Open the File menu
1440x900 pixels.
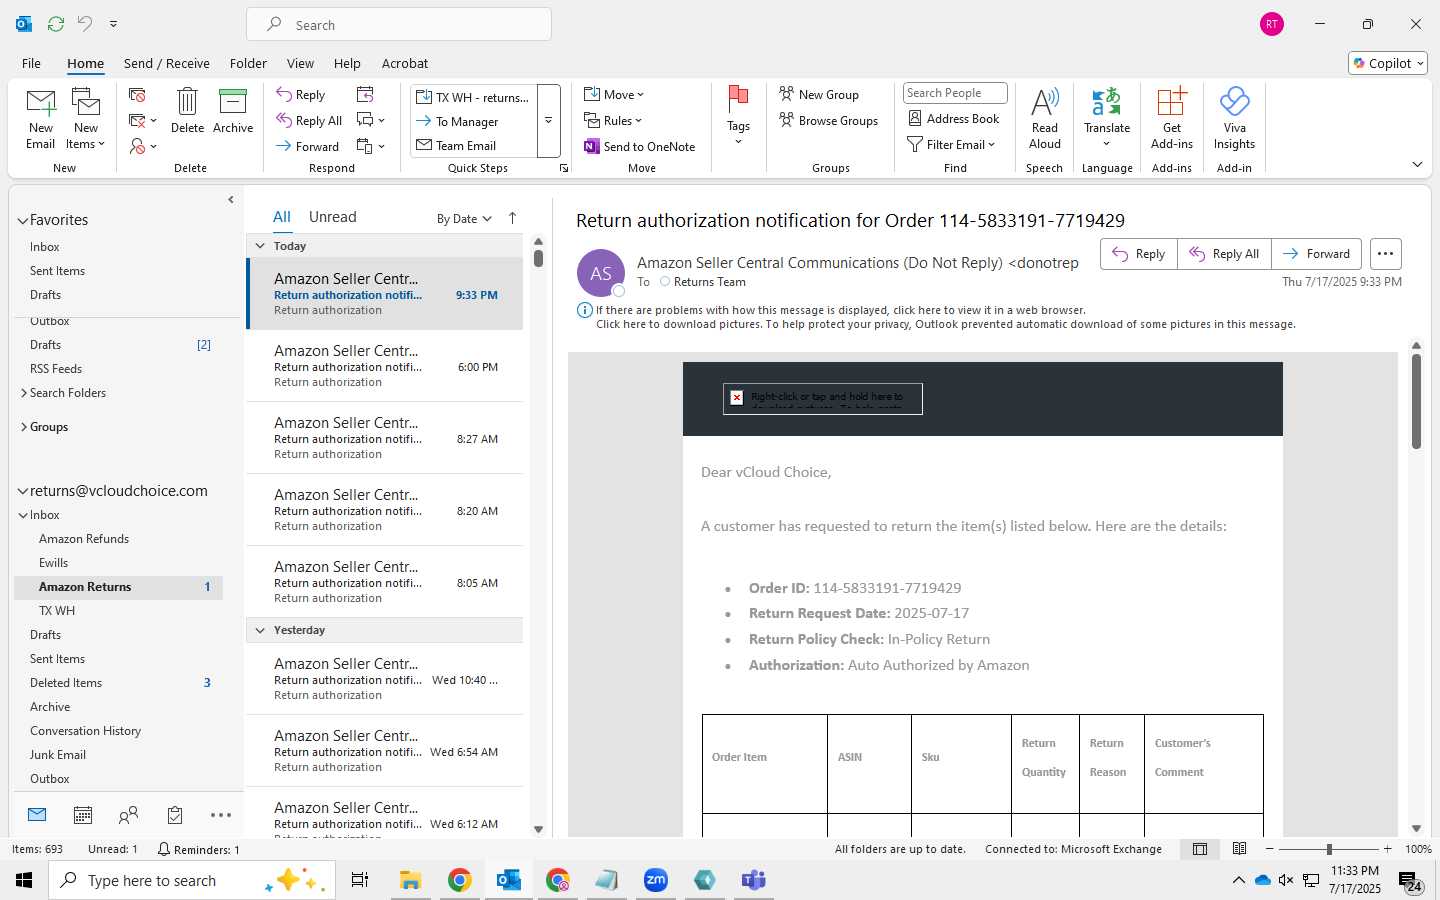pos(31,63)
